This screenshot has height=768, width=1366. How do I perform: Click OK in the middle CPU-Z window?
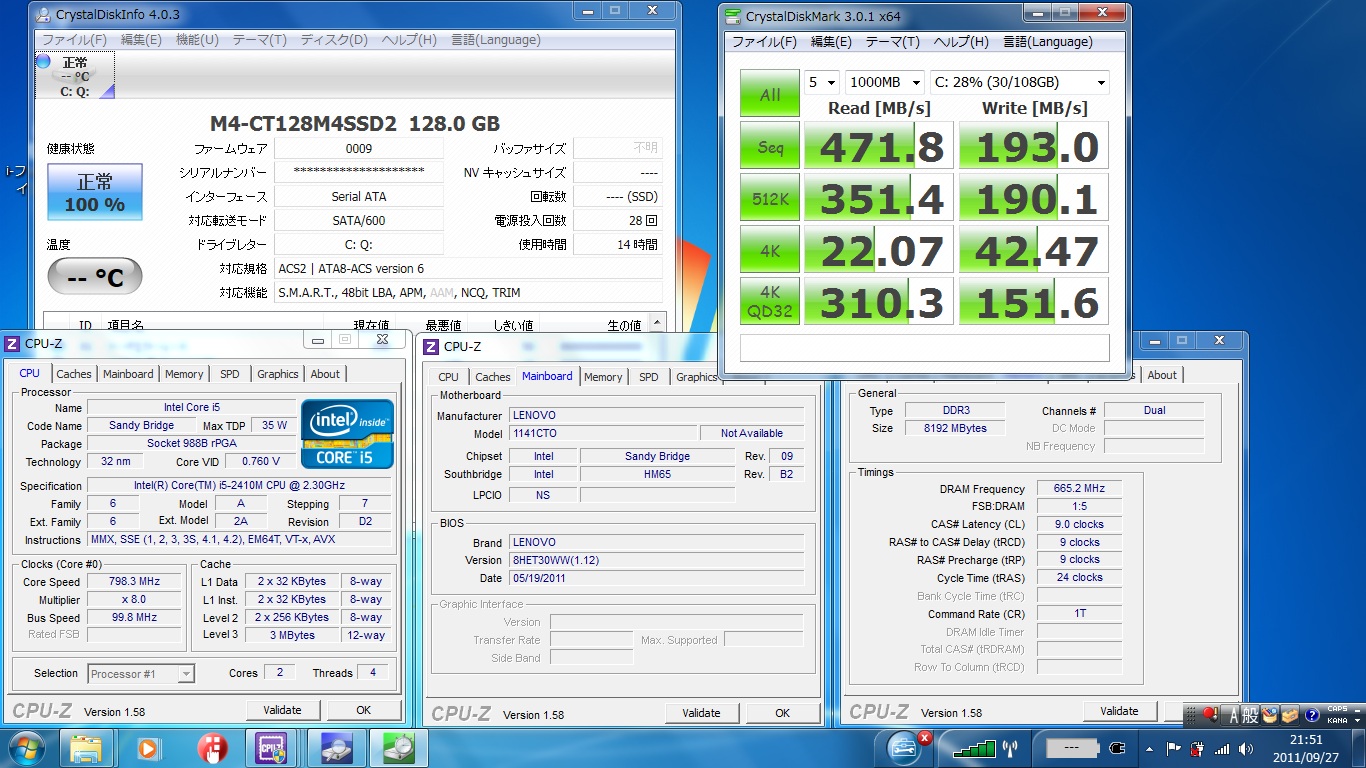782,713
